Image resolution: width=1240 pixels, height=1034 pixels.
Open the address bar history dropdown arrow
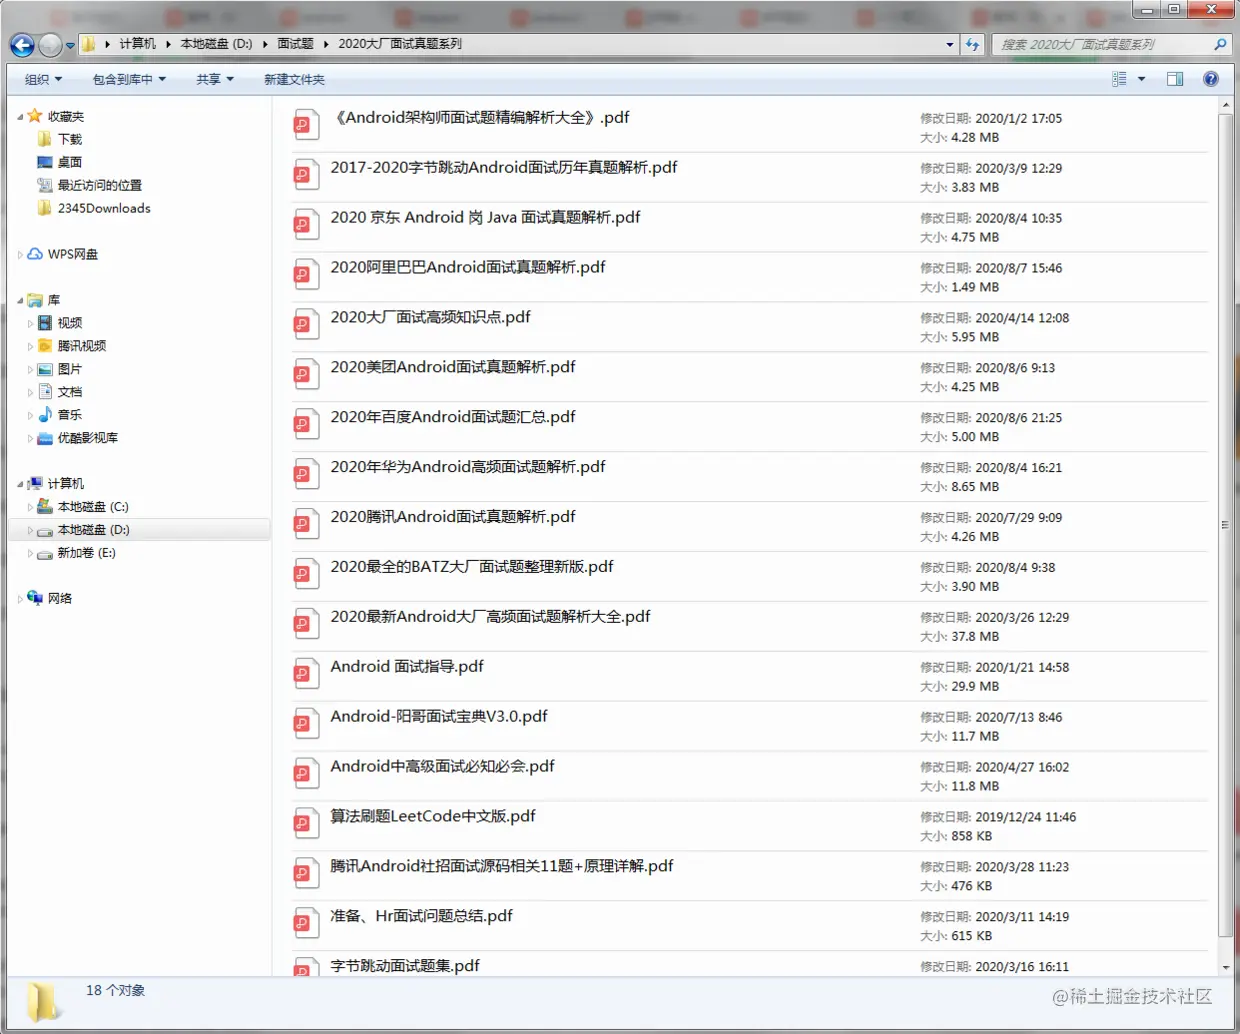[949, 44]
